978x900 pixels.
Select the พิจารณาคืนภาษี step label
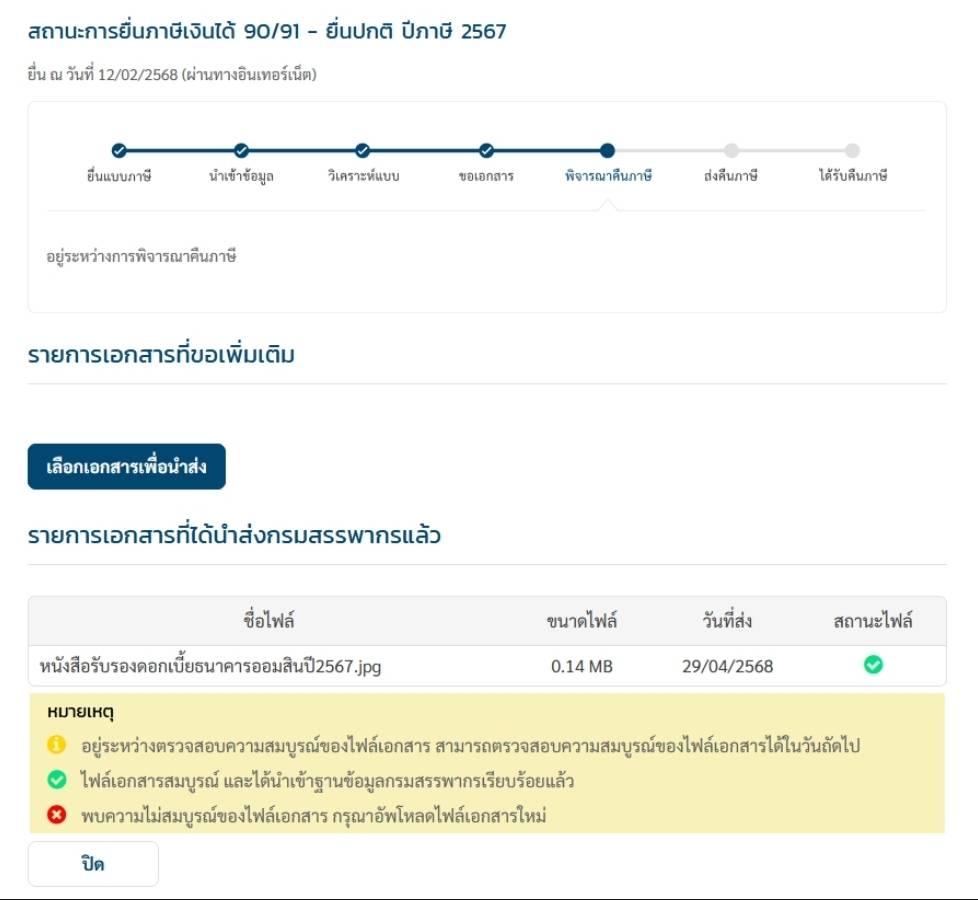pos(608,176)
